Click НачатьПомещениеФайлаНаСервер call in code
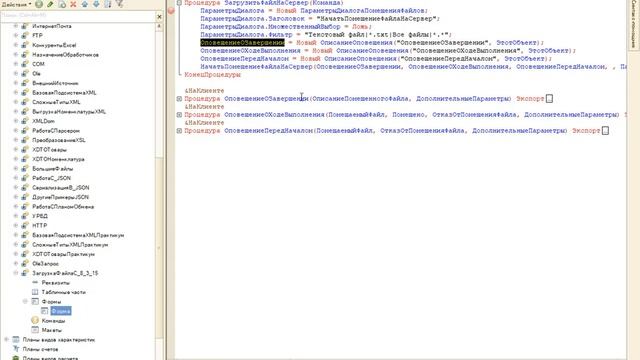Image resolution: width=640 pixels, height=360 pixels. tap(256, 67)
